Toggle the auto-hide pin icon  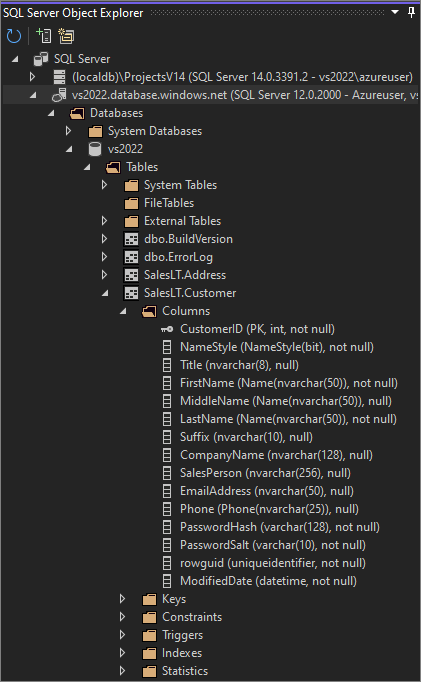pyautogui.click(x=411, y=12)
